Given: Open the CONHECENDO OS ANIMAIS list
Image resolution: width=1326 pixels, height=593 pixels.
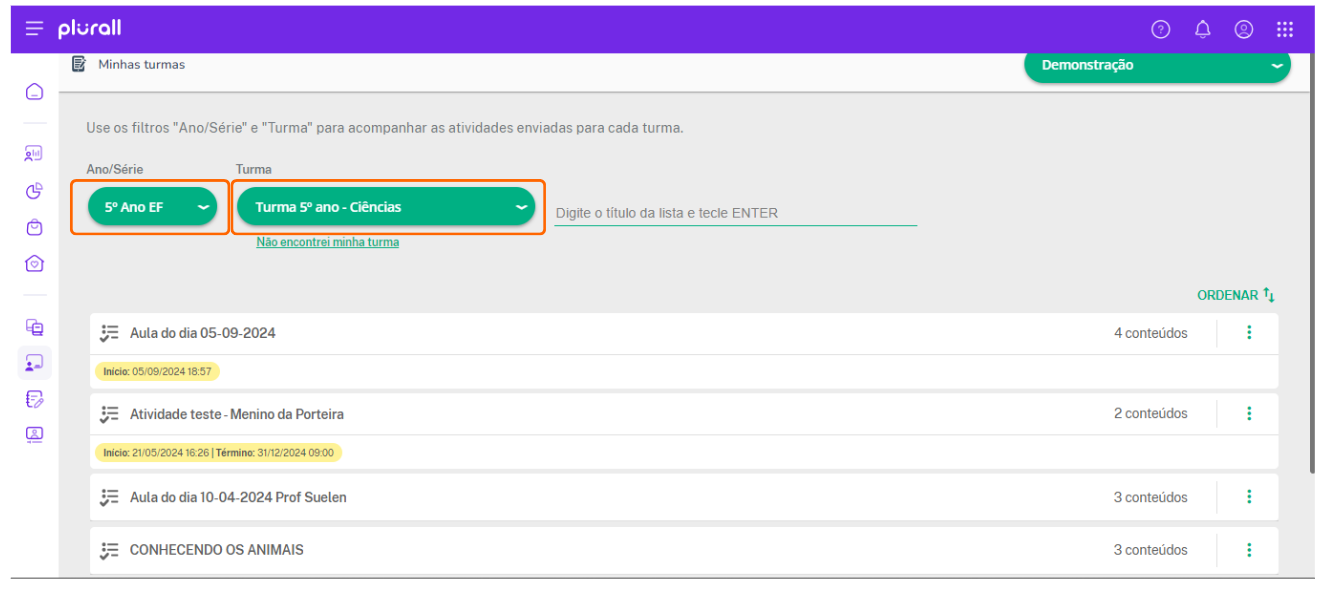Looking at the screenshot, I should coord(217,550).
